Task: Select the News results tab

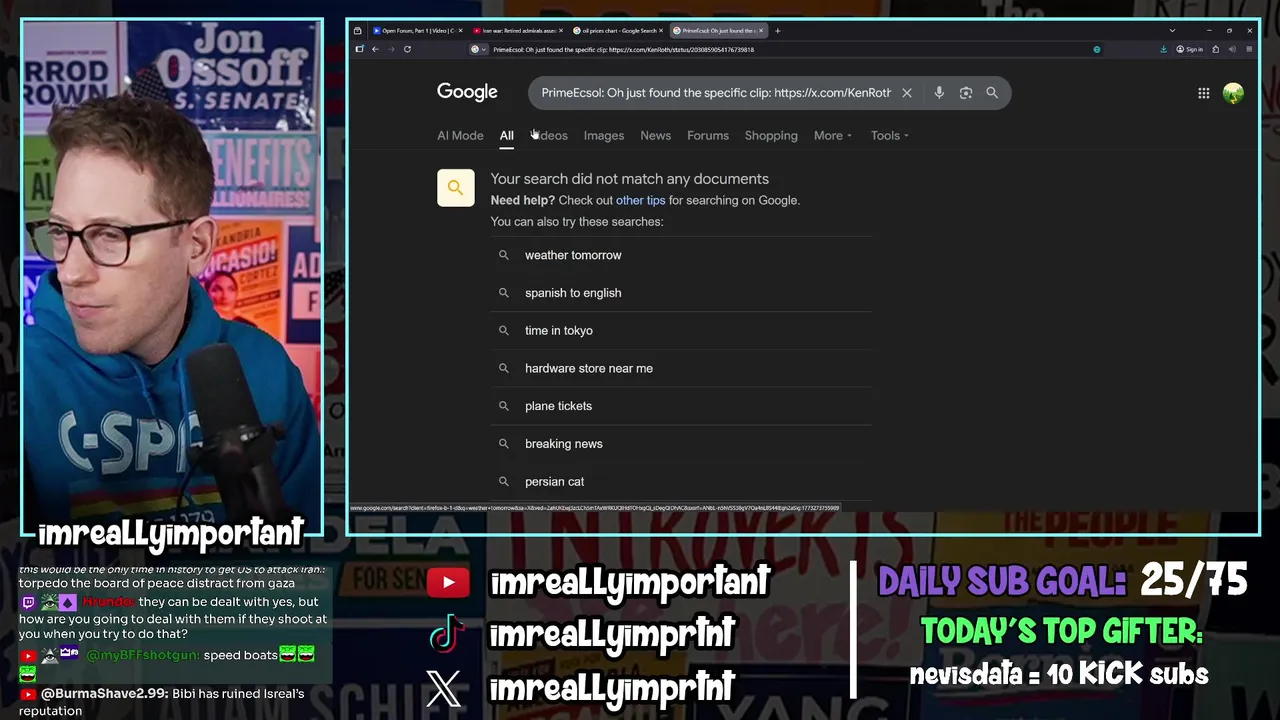Action: pos(656,135)
